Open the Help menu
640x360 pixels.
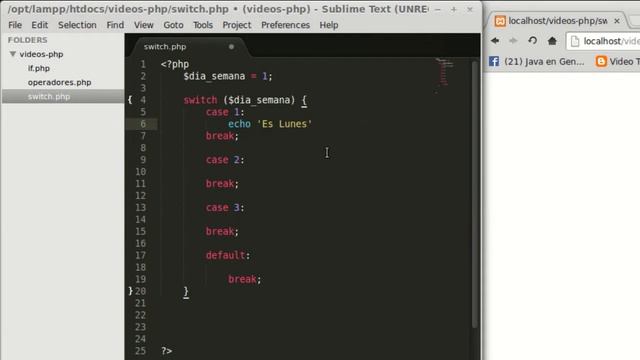329,25
